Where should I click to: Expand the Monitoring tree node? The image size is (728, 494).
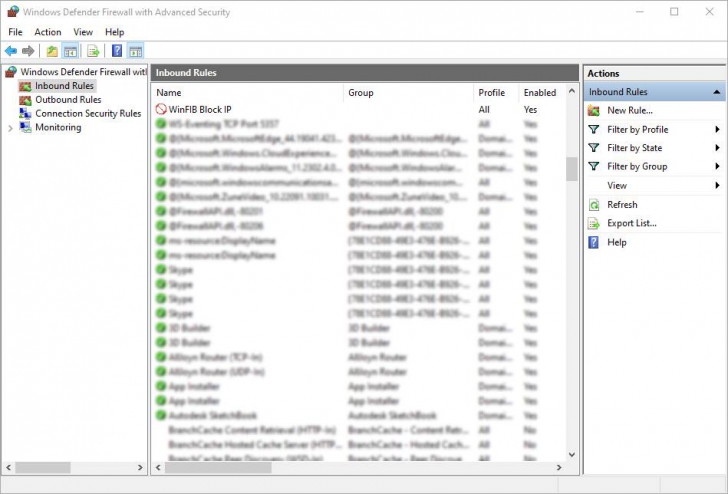coord(10,128)
